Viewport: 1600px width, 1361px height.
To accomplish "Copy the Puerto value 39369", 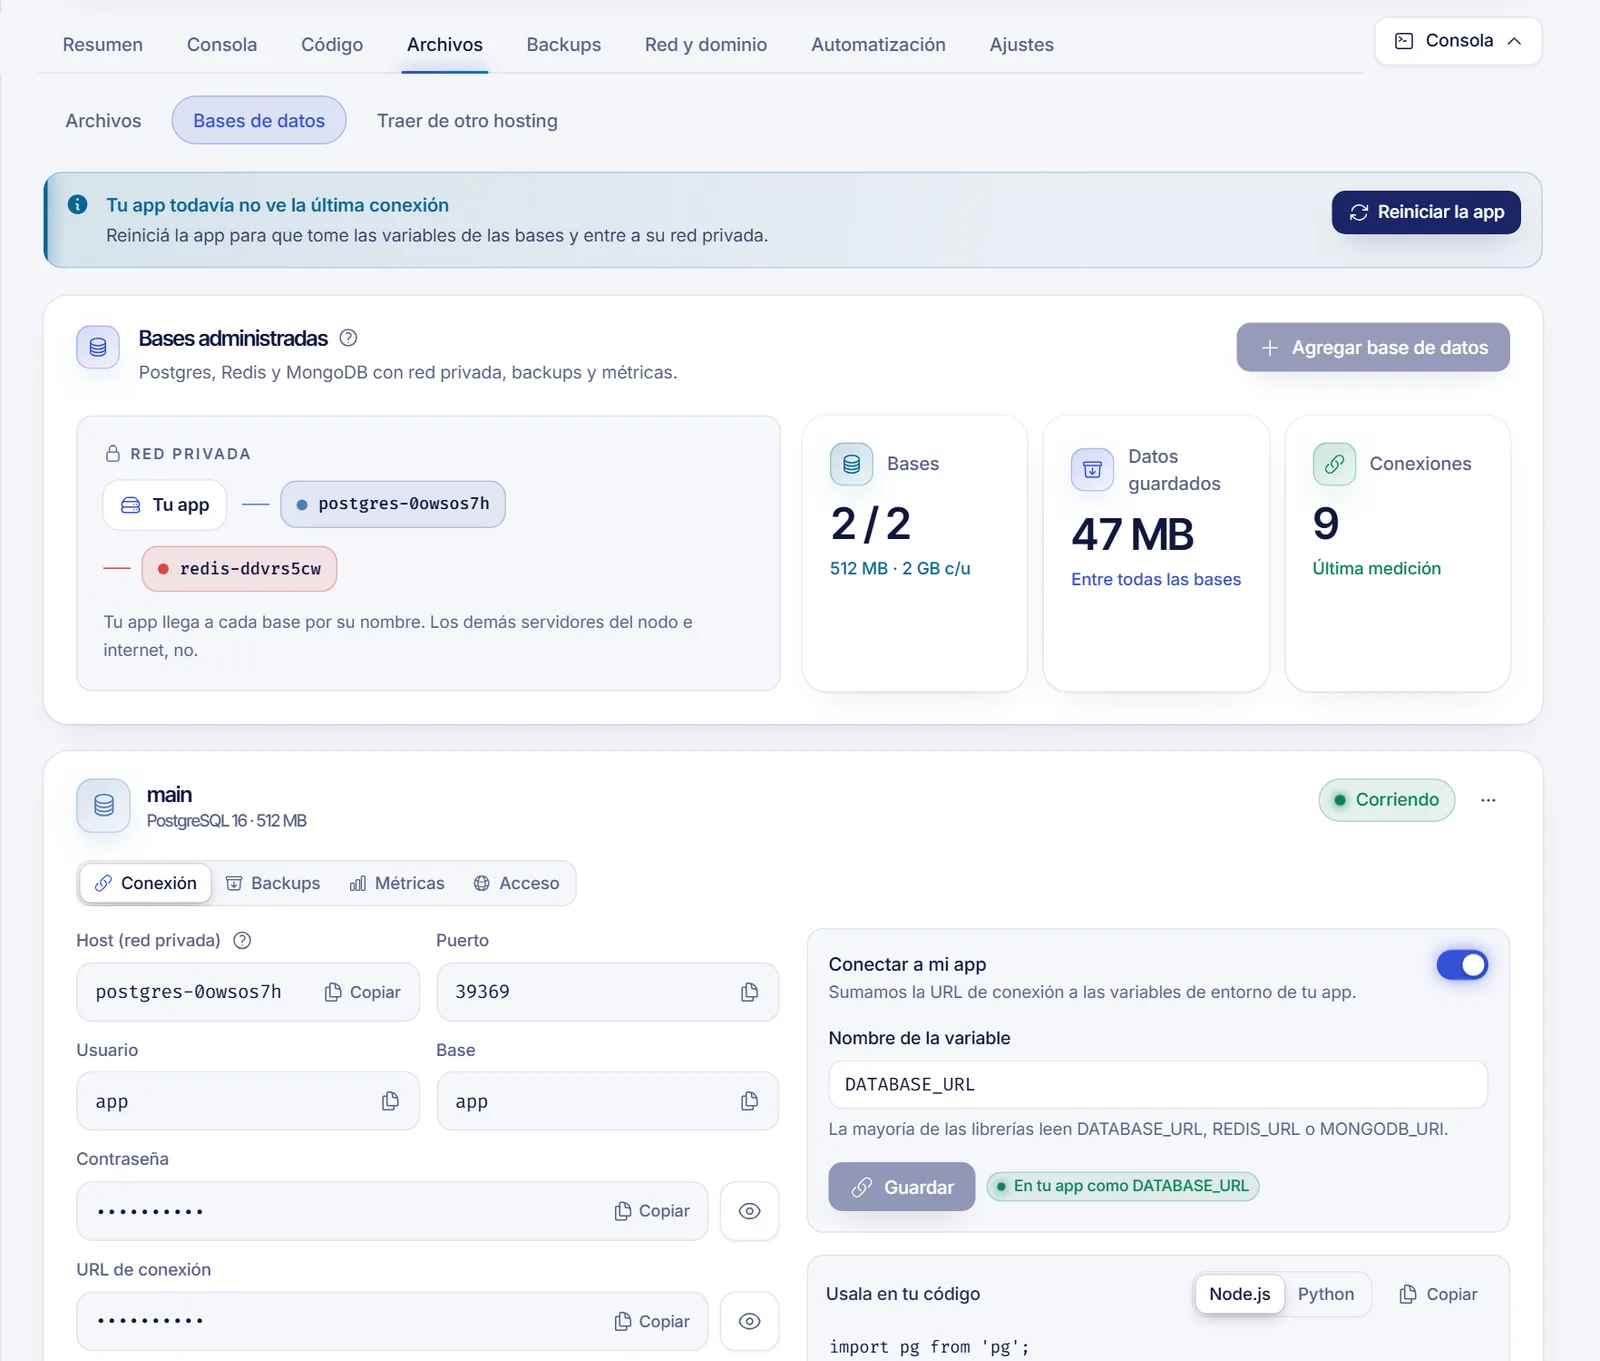I will point(749,992).
